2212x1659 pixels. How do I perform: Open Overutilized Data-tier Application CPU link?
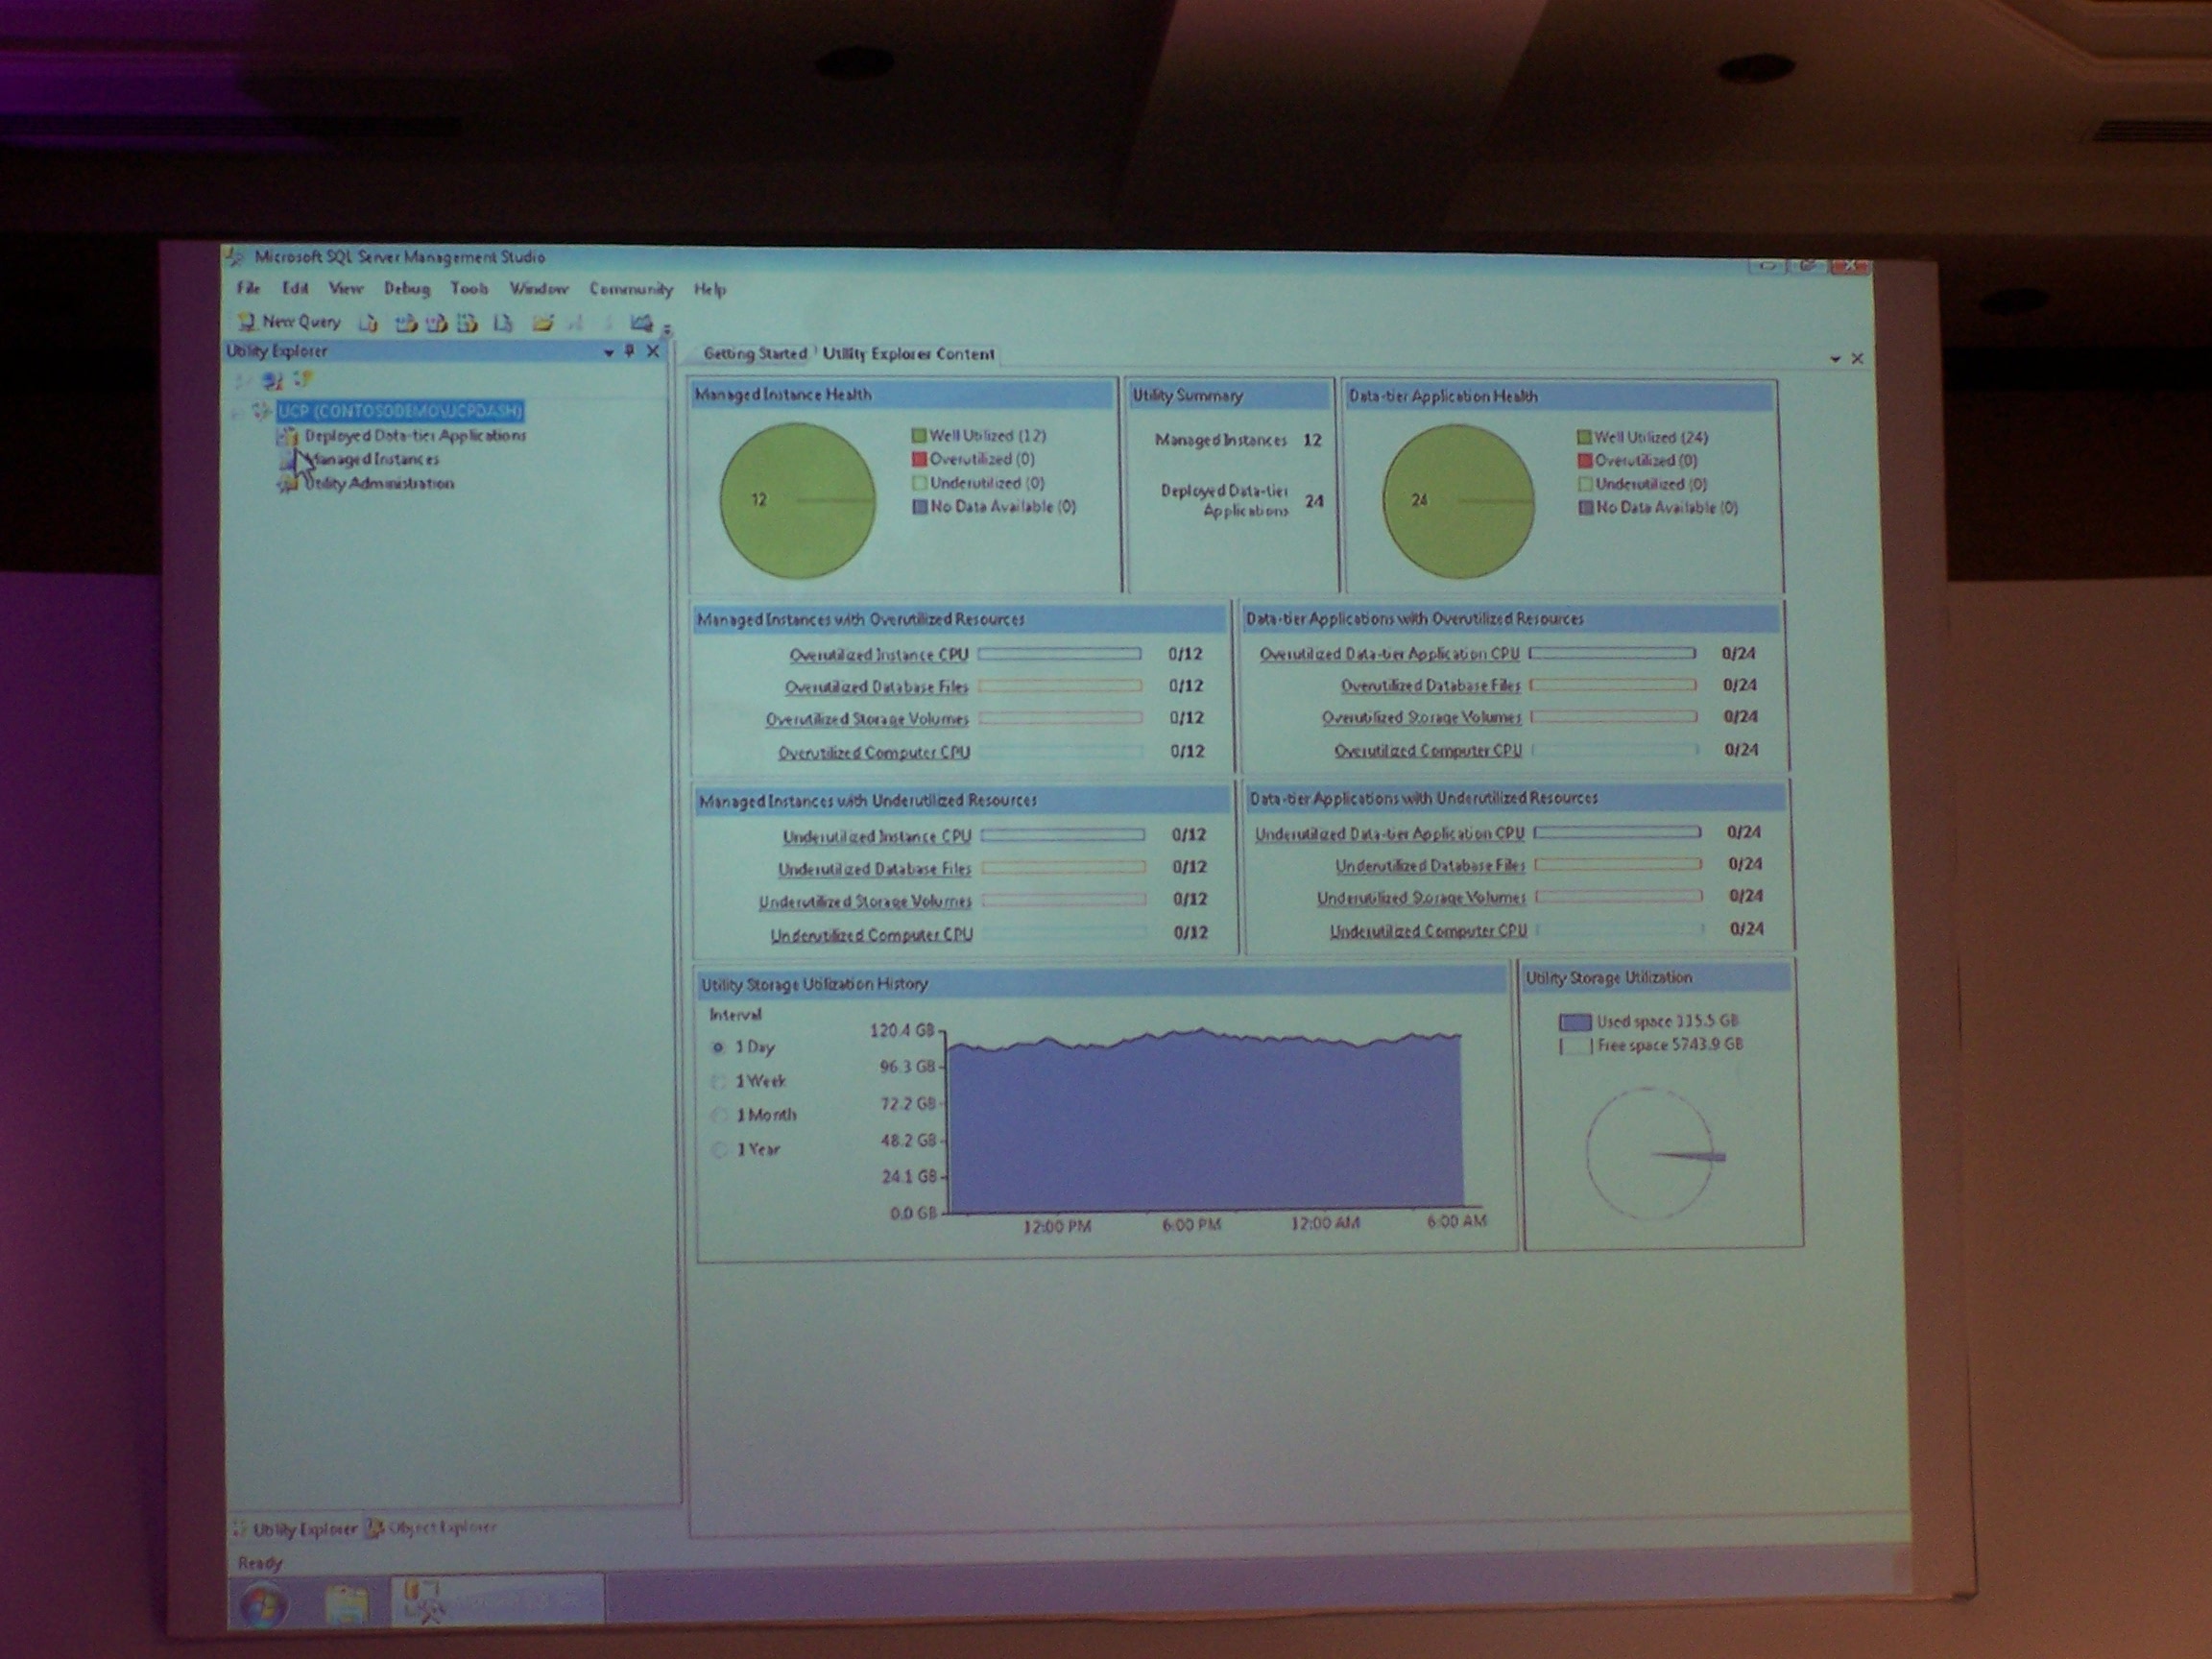pos(1389,653)
